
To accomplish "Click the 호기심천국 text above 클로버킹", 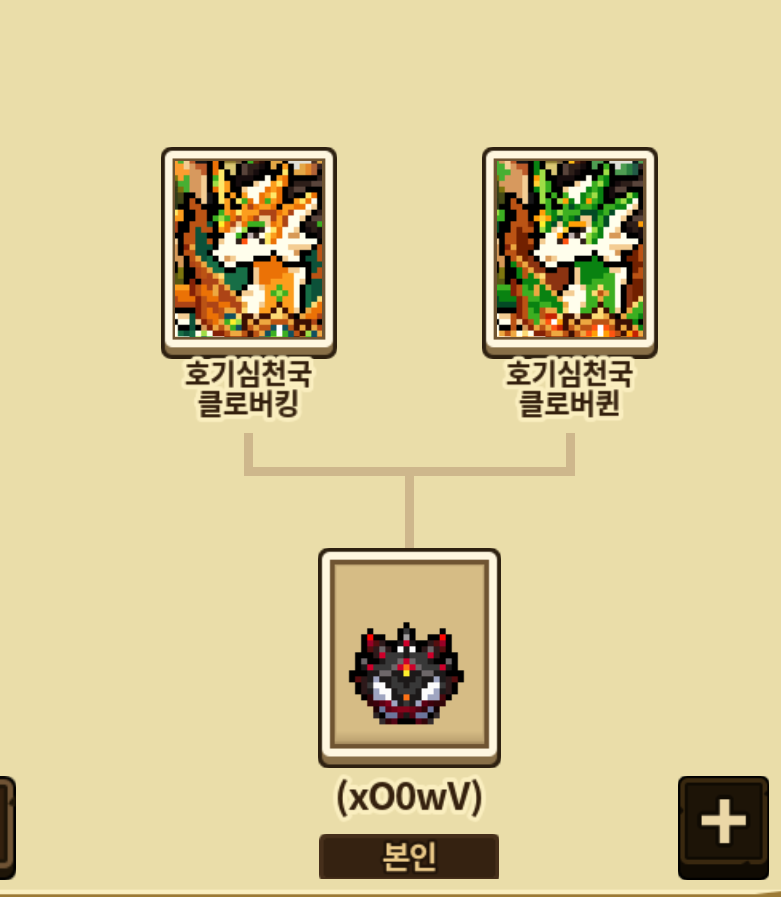I will (248, 373).
